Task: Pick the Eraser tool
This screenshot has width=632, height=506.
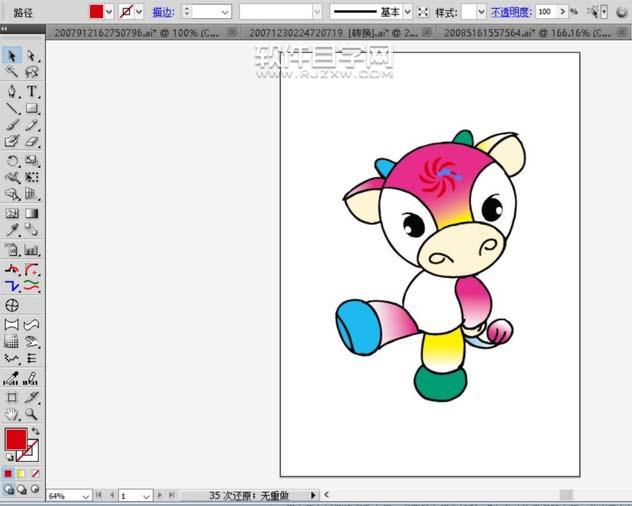Action: [32, 142]
